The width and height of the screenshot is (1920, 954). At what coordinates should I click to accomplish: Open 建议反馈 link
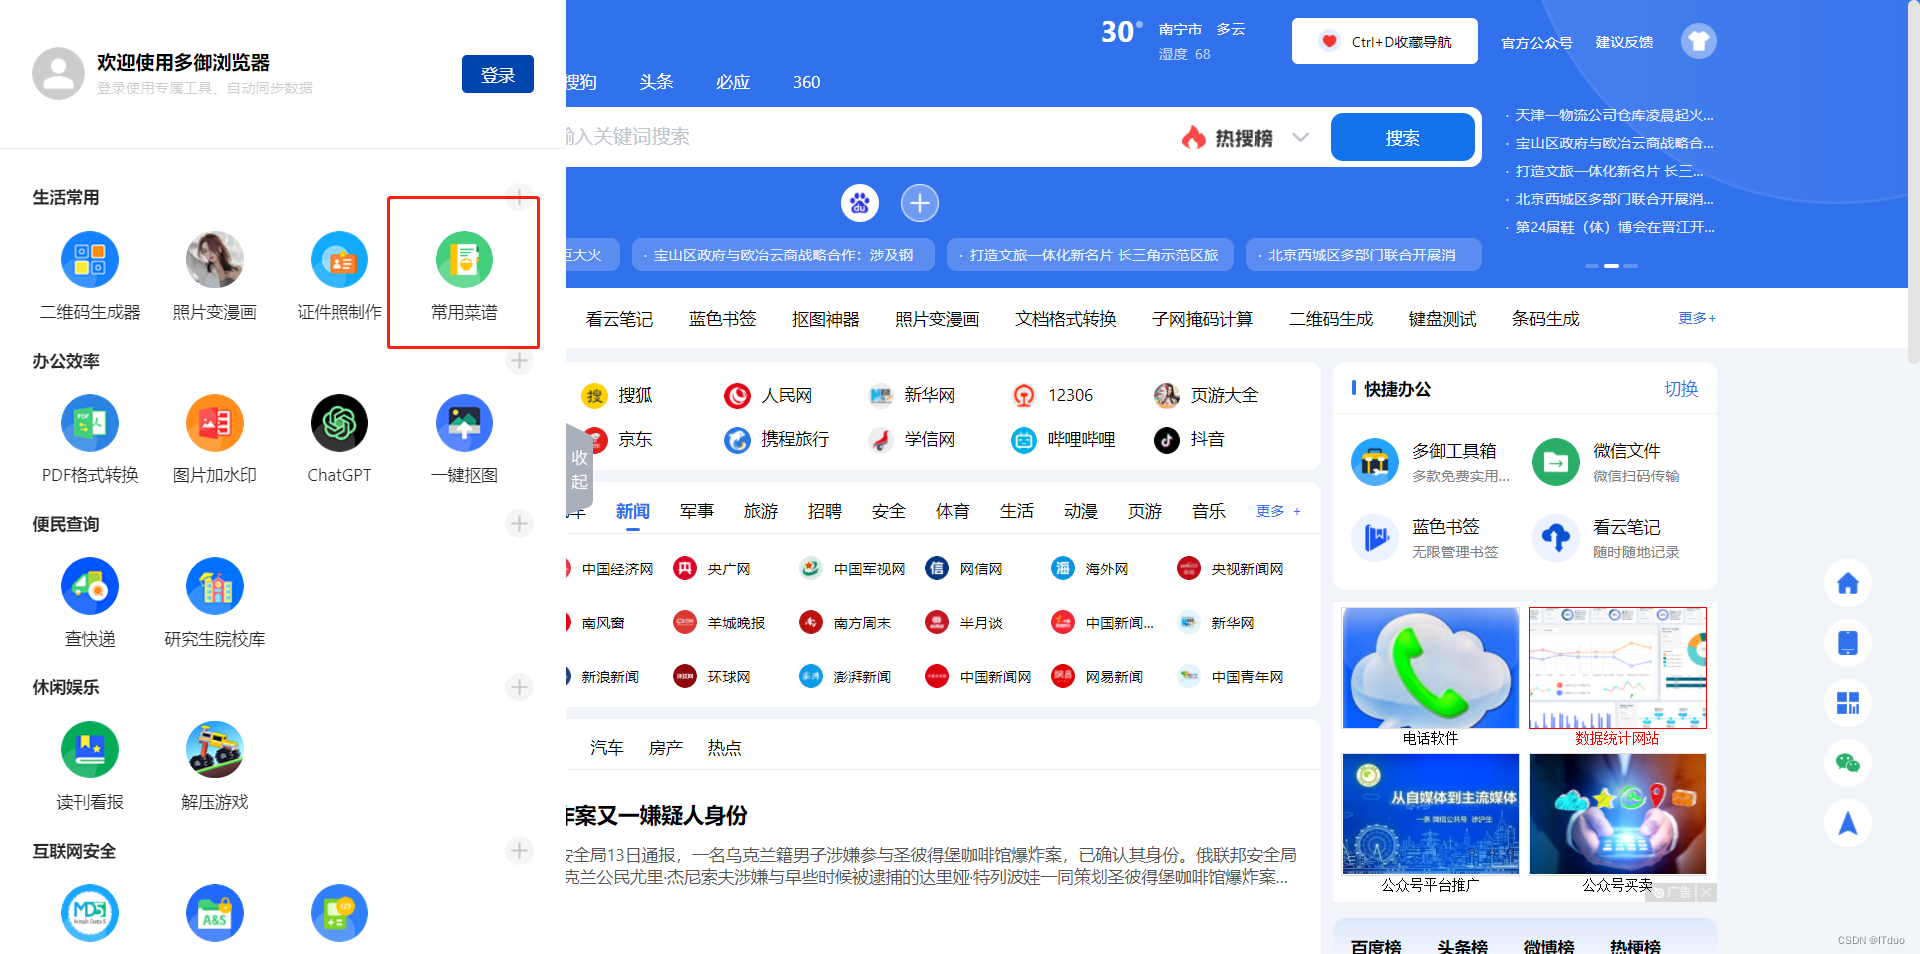(x=1624, y=42)
